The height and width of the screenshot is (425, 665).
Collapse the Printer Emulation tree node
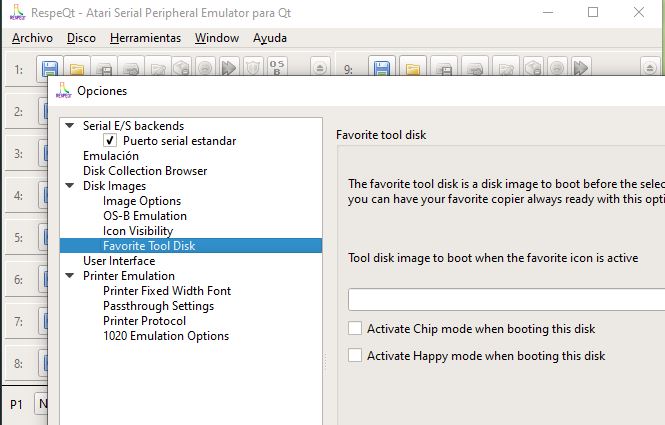tap(69, 276)
